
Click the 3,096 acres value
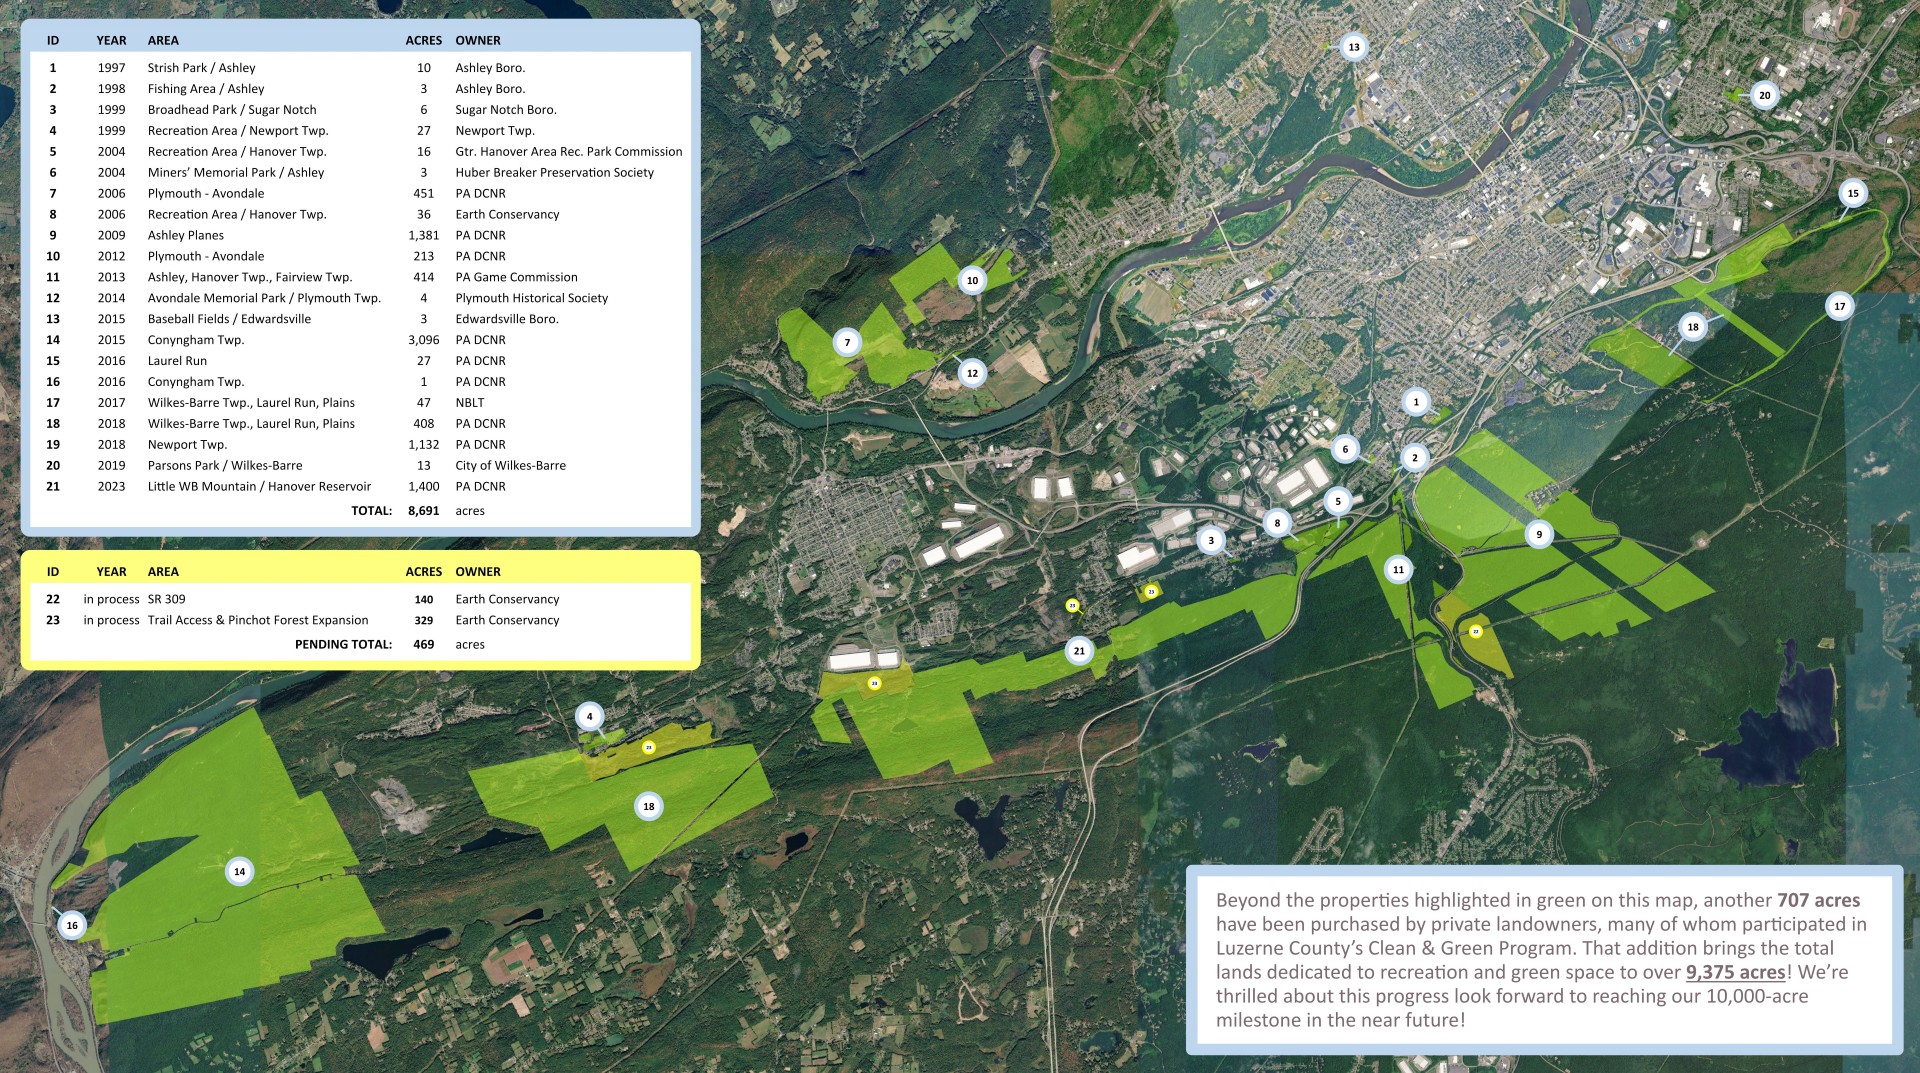point(424,341)
